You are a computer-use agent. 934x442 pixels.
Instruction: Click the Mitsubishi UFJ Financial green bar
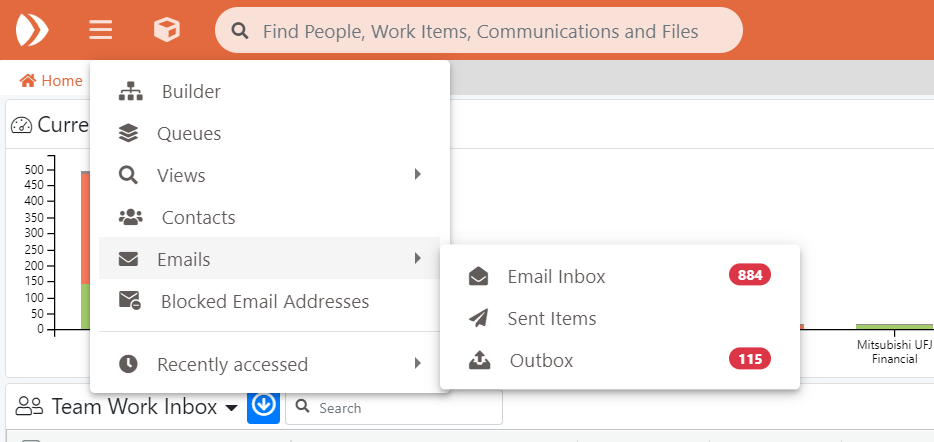click(x=893, y=326)
